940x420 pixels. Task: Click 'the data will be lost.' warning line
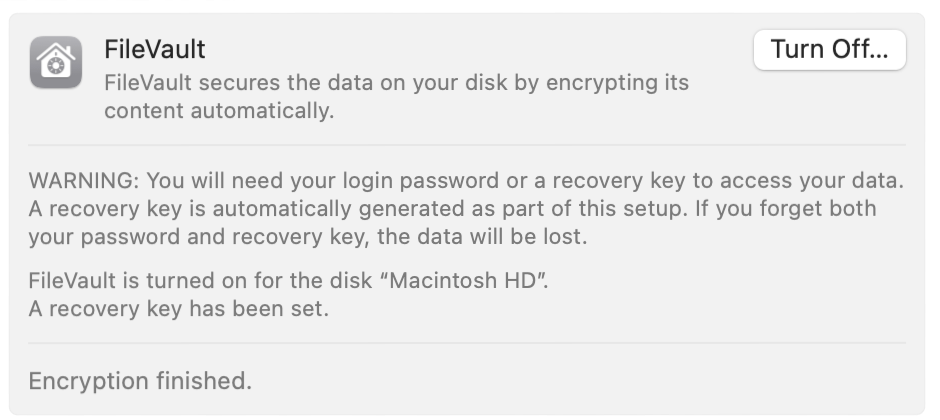tap(482, 237)
